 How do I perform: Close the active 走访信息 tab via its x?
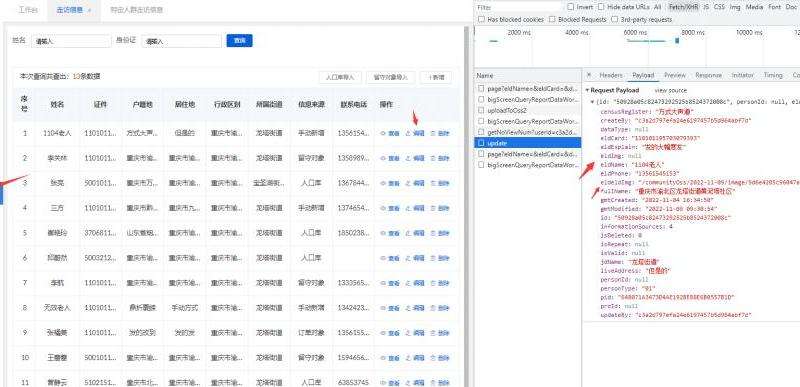tap(90, 10)
